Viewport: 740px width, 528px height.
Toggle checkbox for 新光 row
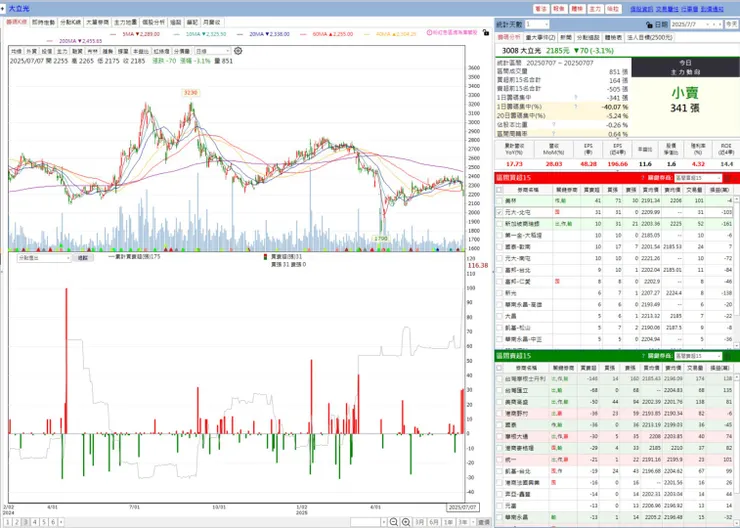499,293
